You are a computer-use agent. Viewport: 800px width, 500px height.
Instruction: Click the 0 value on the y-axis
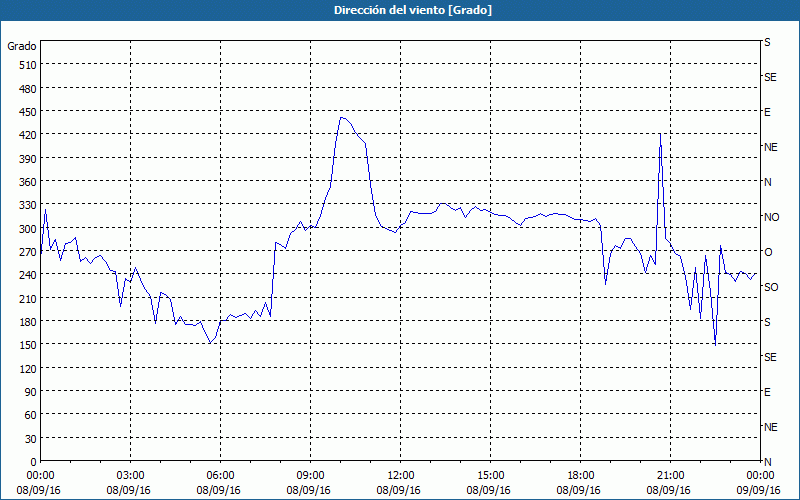click(x=34, y=462)
